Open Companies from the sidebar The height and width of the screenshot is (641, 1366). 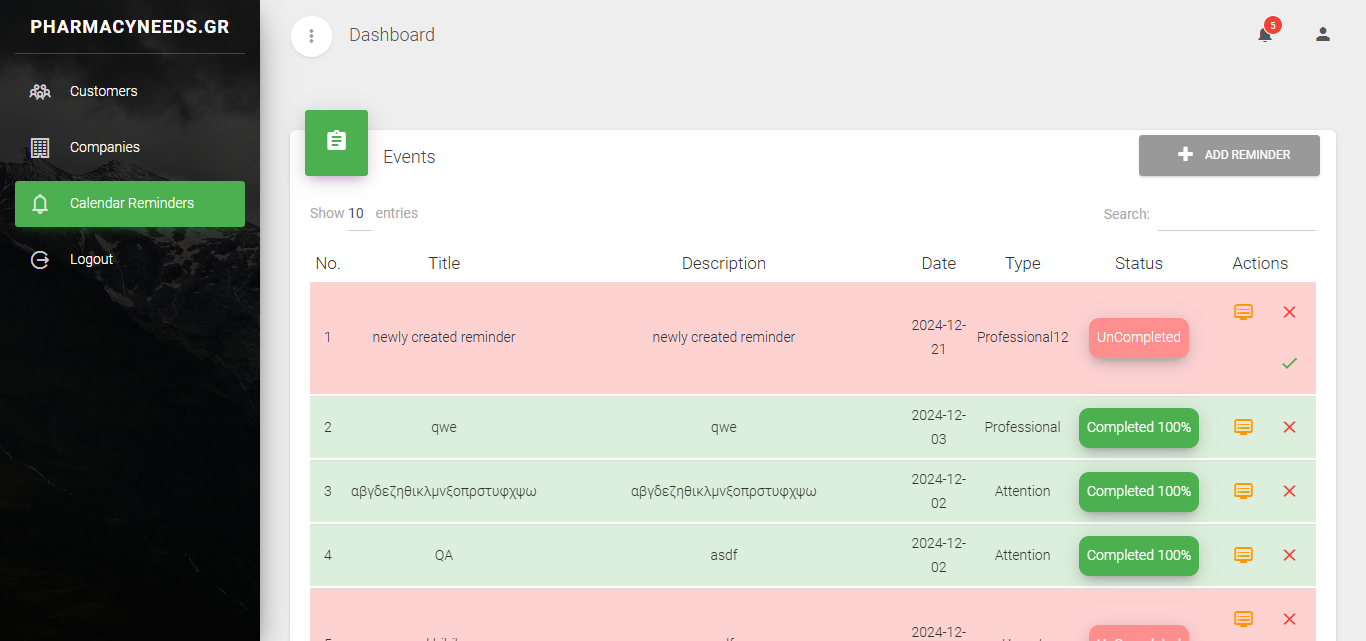tap(104, 147)
